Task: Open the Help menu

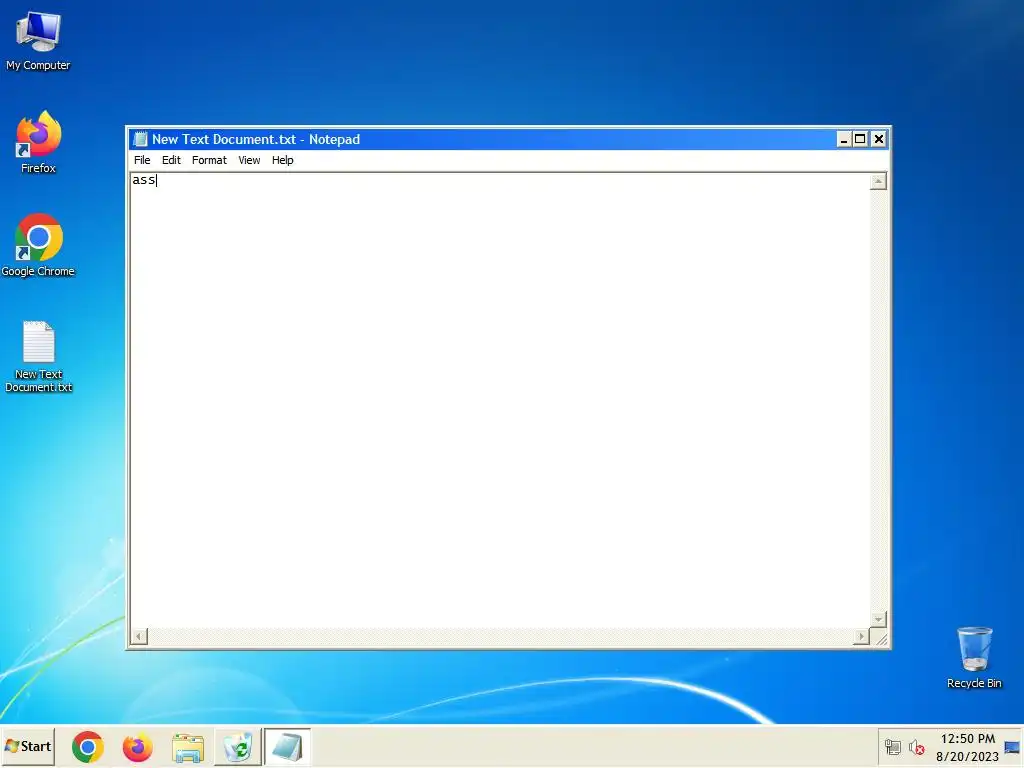Action: pyautogui.click(x=282, y=160)
